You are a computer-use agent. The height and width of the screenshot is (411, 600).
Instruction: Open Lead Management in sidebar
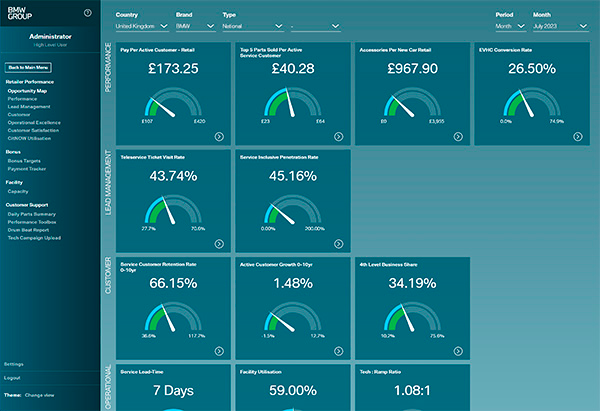pos(29,107)
